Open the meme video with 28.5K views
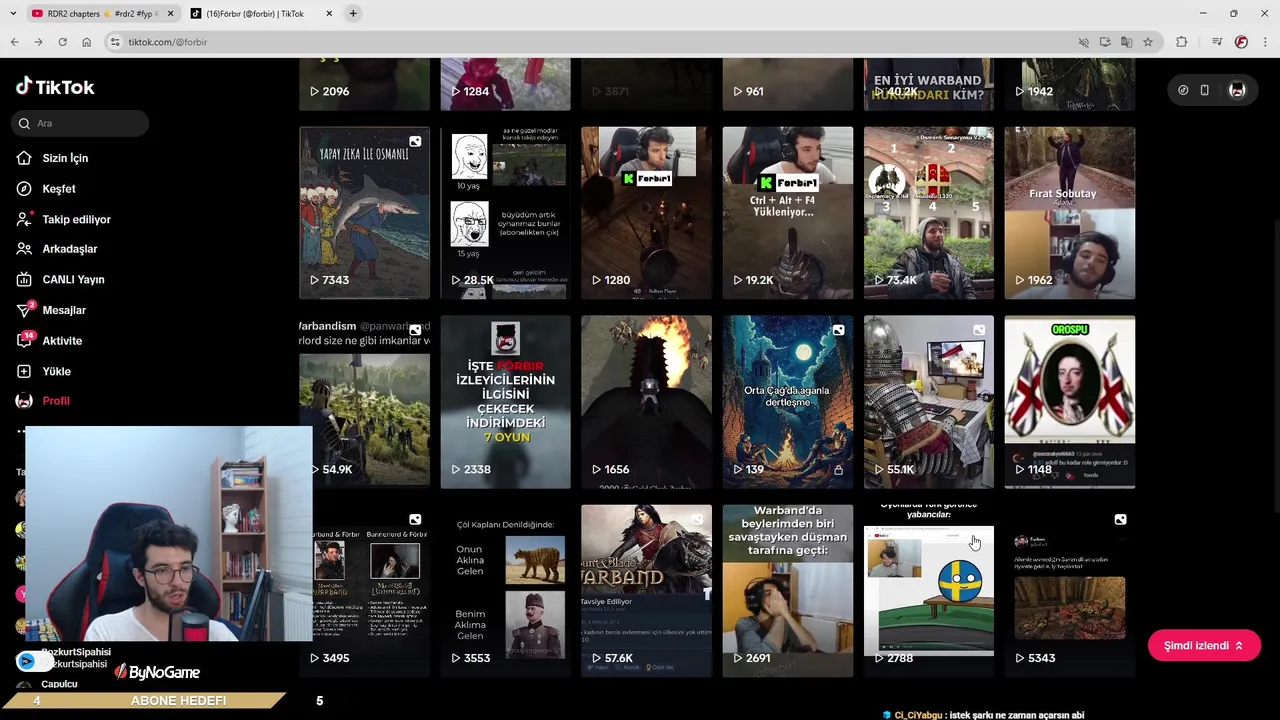The image size is (1280, 720). 505,213
